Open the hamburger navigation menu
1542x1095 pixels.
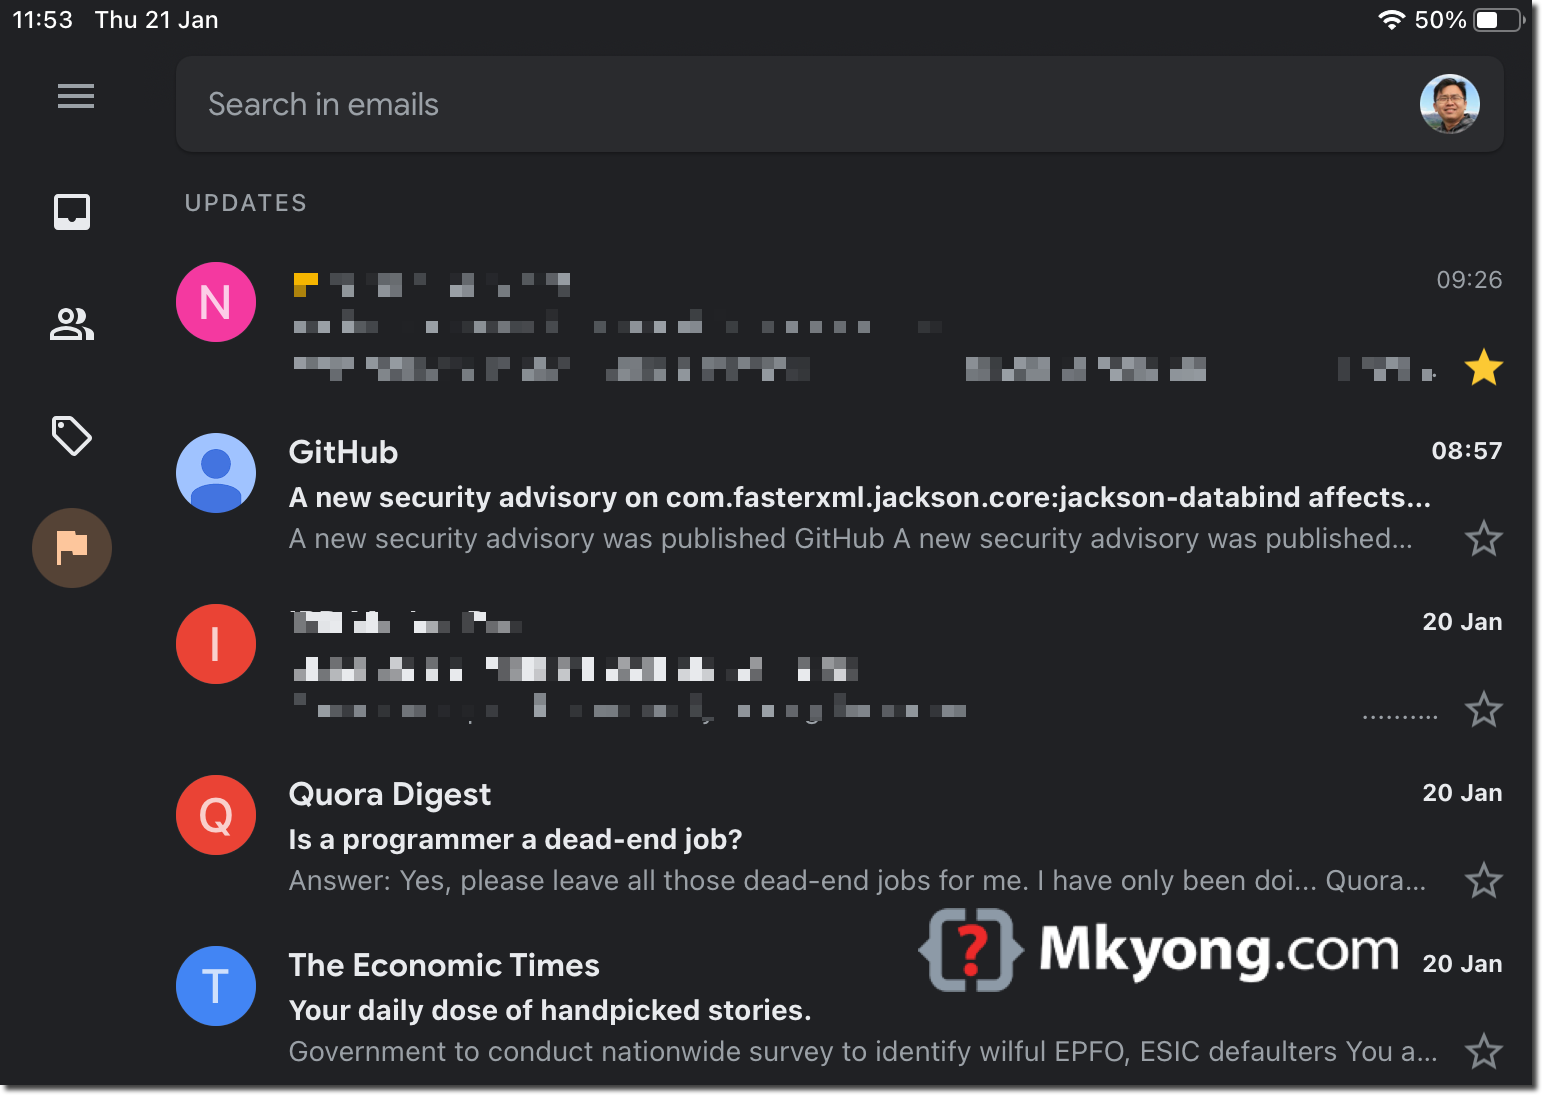pos(76,96)
